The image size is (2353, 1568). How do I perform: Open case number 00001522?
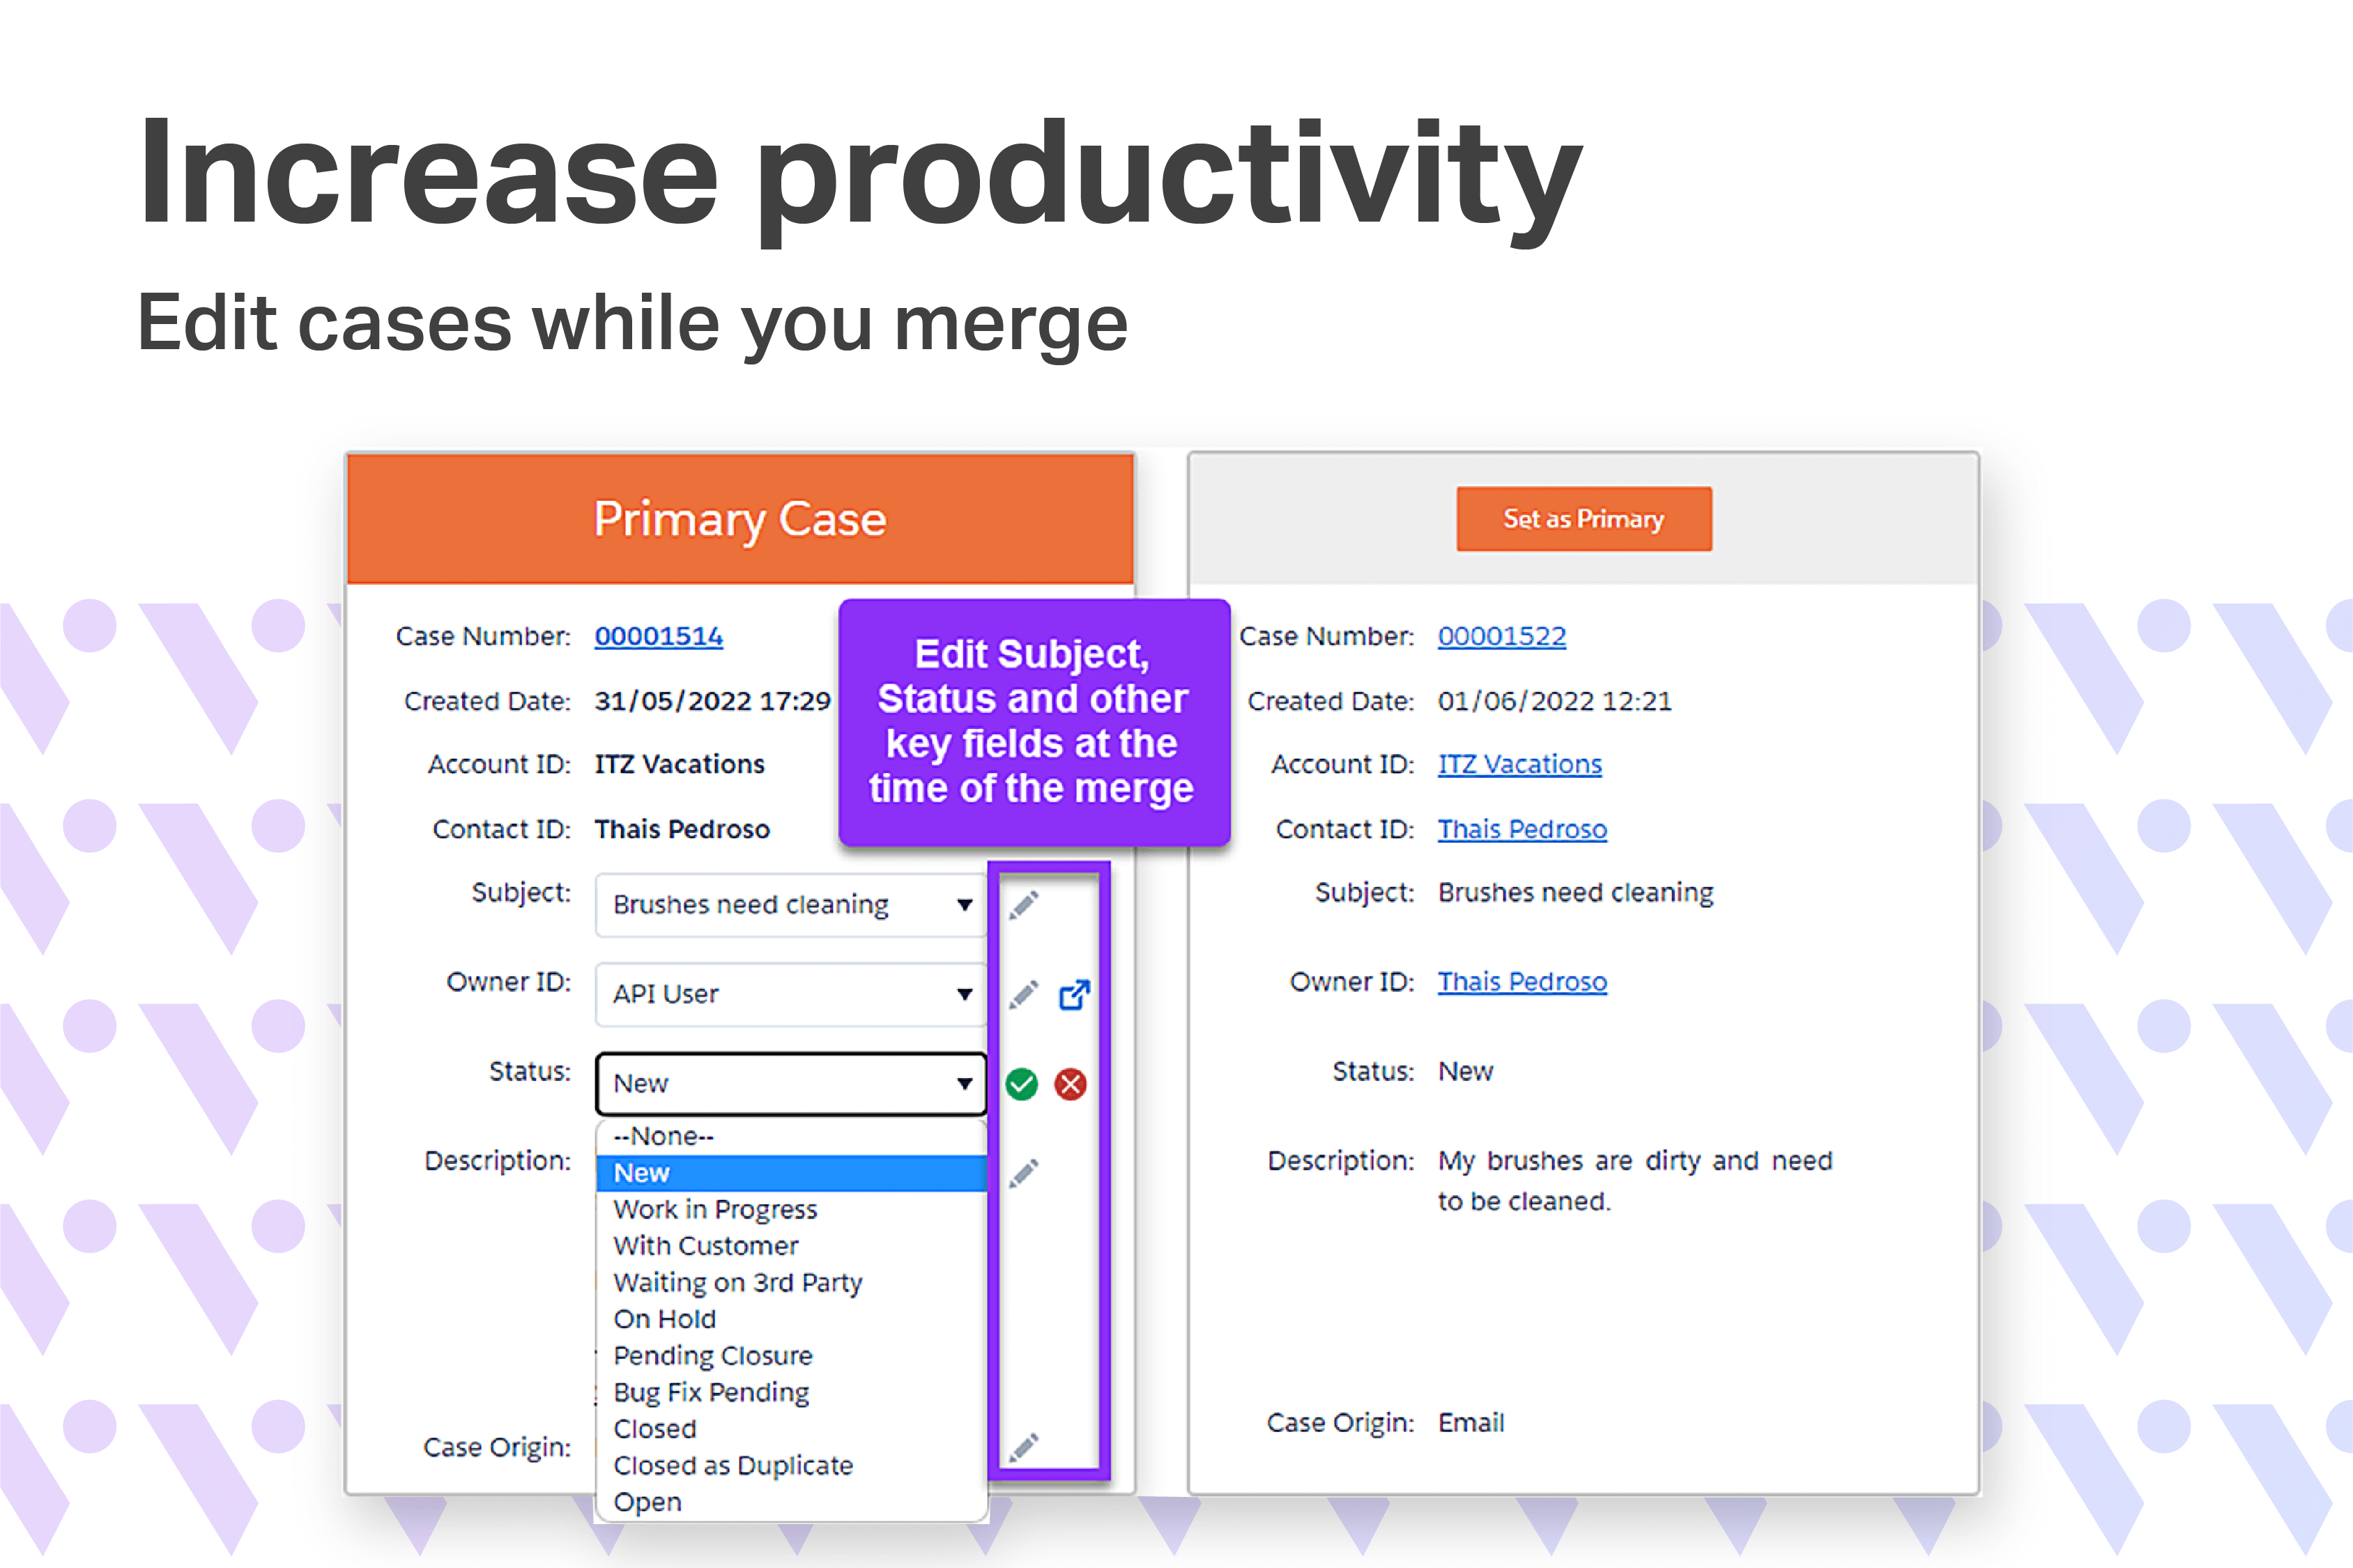(x=1502, y=636)
